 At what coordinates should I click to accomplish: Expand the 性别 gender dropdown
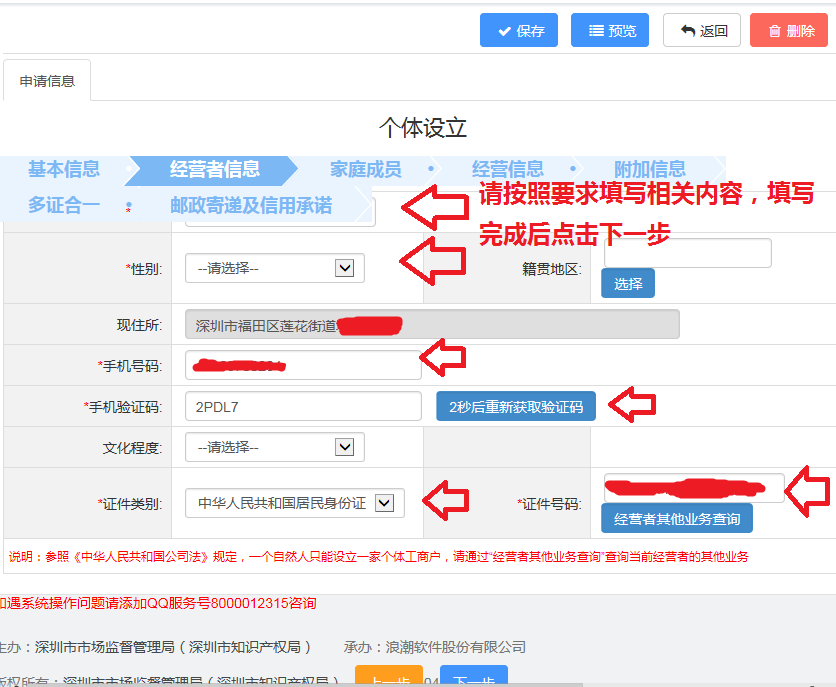click(274, 268)
